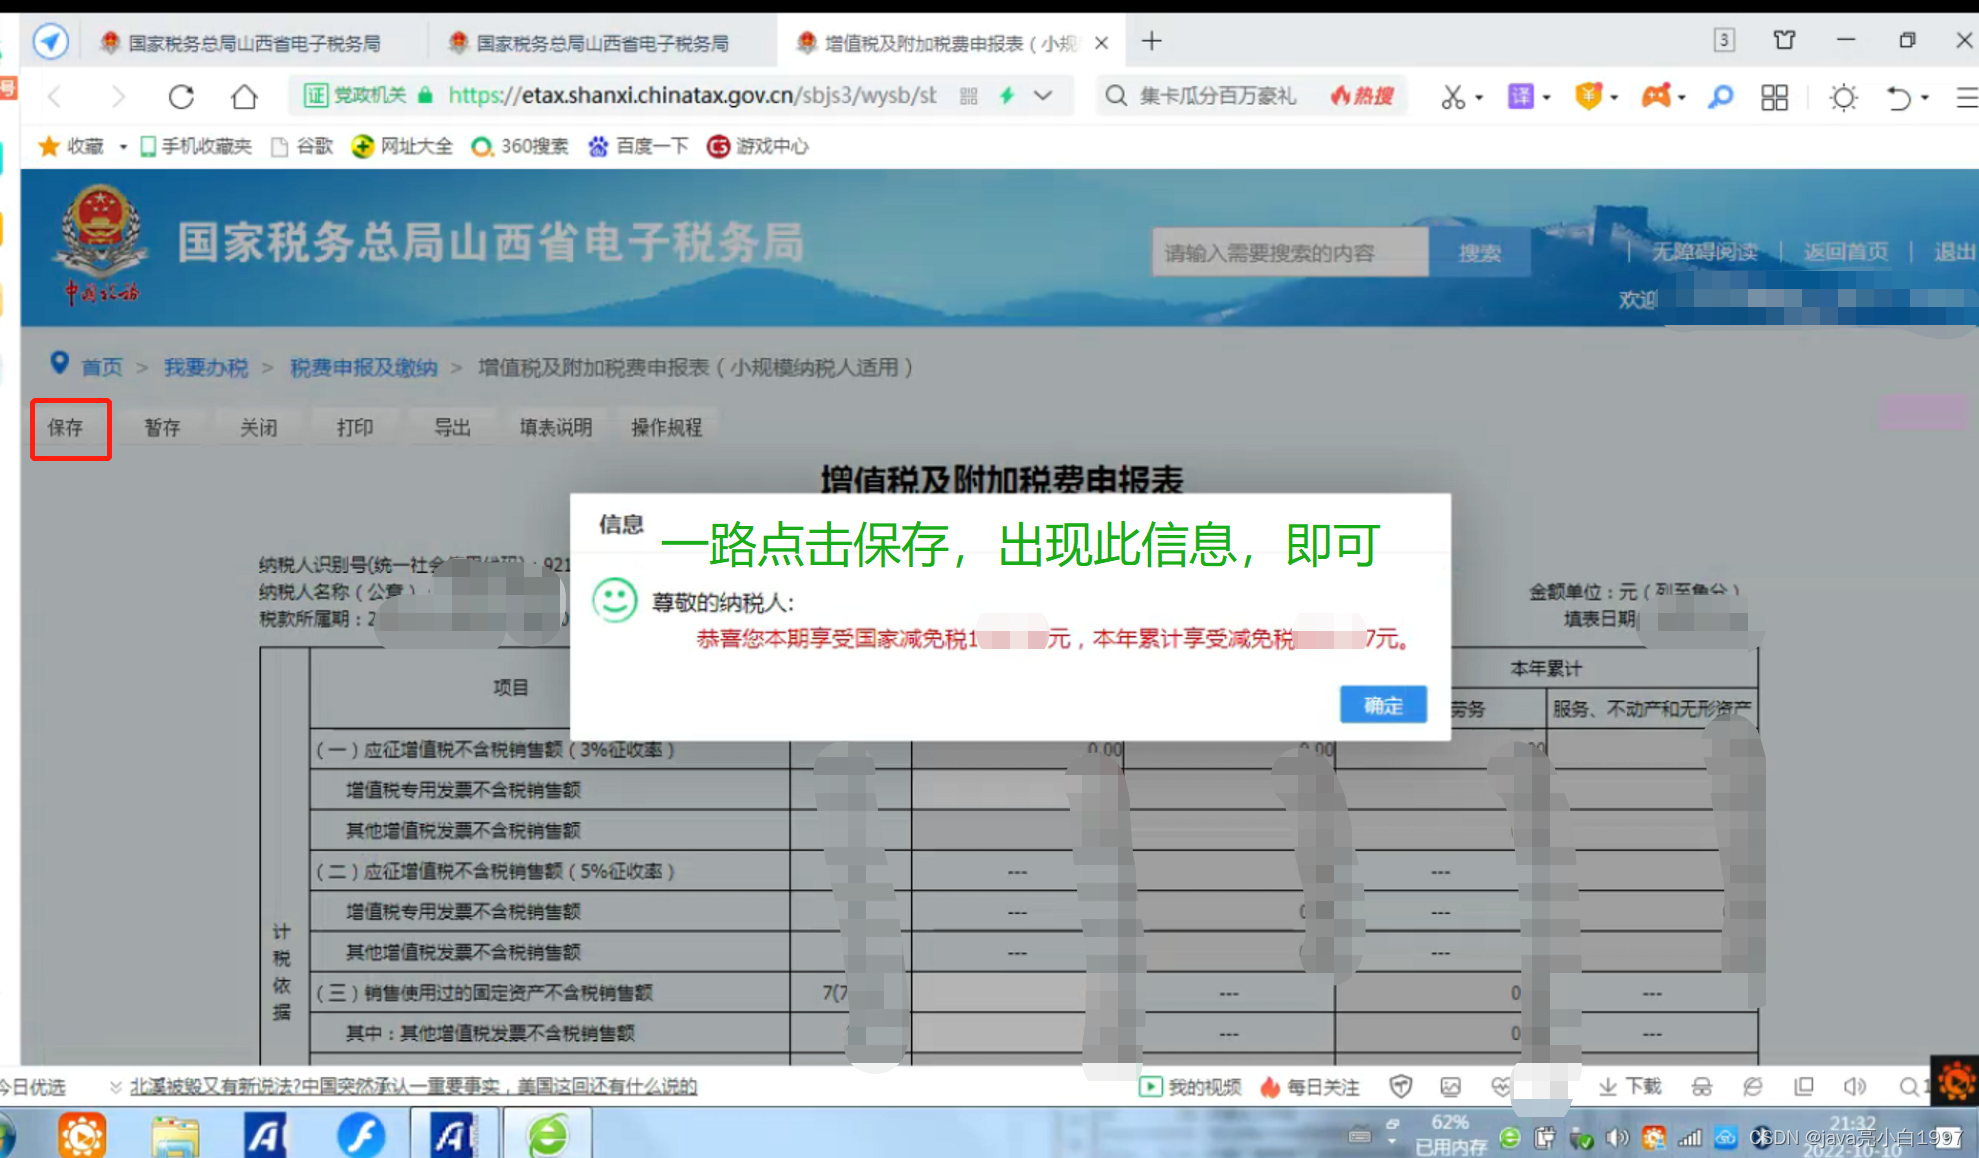The width and height of the screenshot is (1979, 1158).
Task: Expand the address bar dropdown arrow
Action: pyautogui.click(x=1043, y=96)
